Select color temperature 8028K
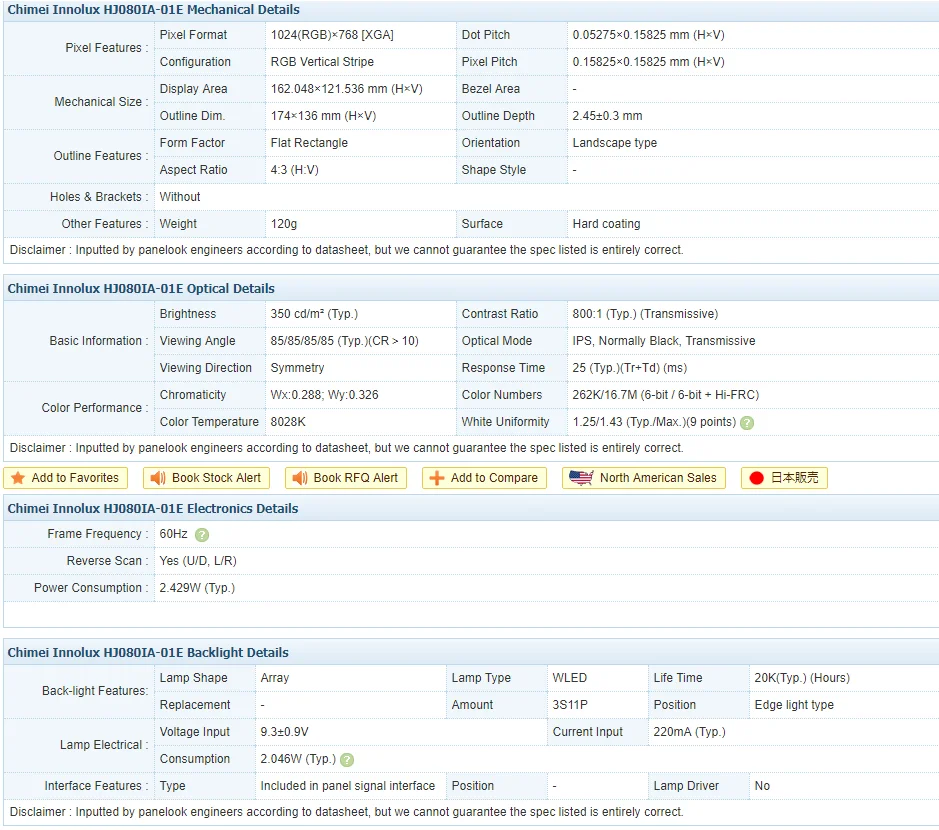Screen dimensions: 939x830 [288, 422]
